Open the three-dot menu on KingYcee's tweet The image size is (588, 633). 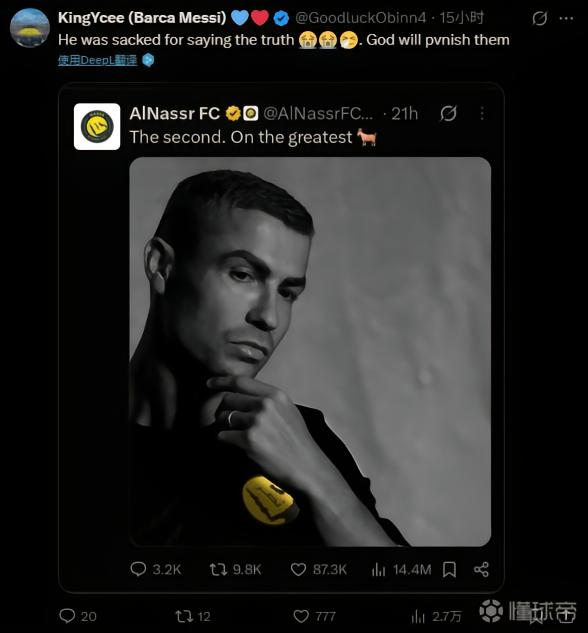point(567,18)
